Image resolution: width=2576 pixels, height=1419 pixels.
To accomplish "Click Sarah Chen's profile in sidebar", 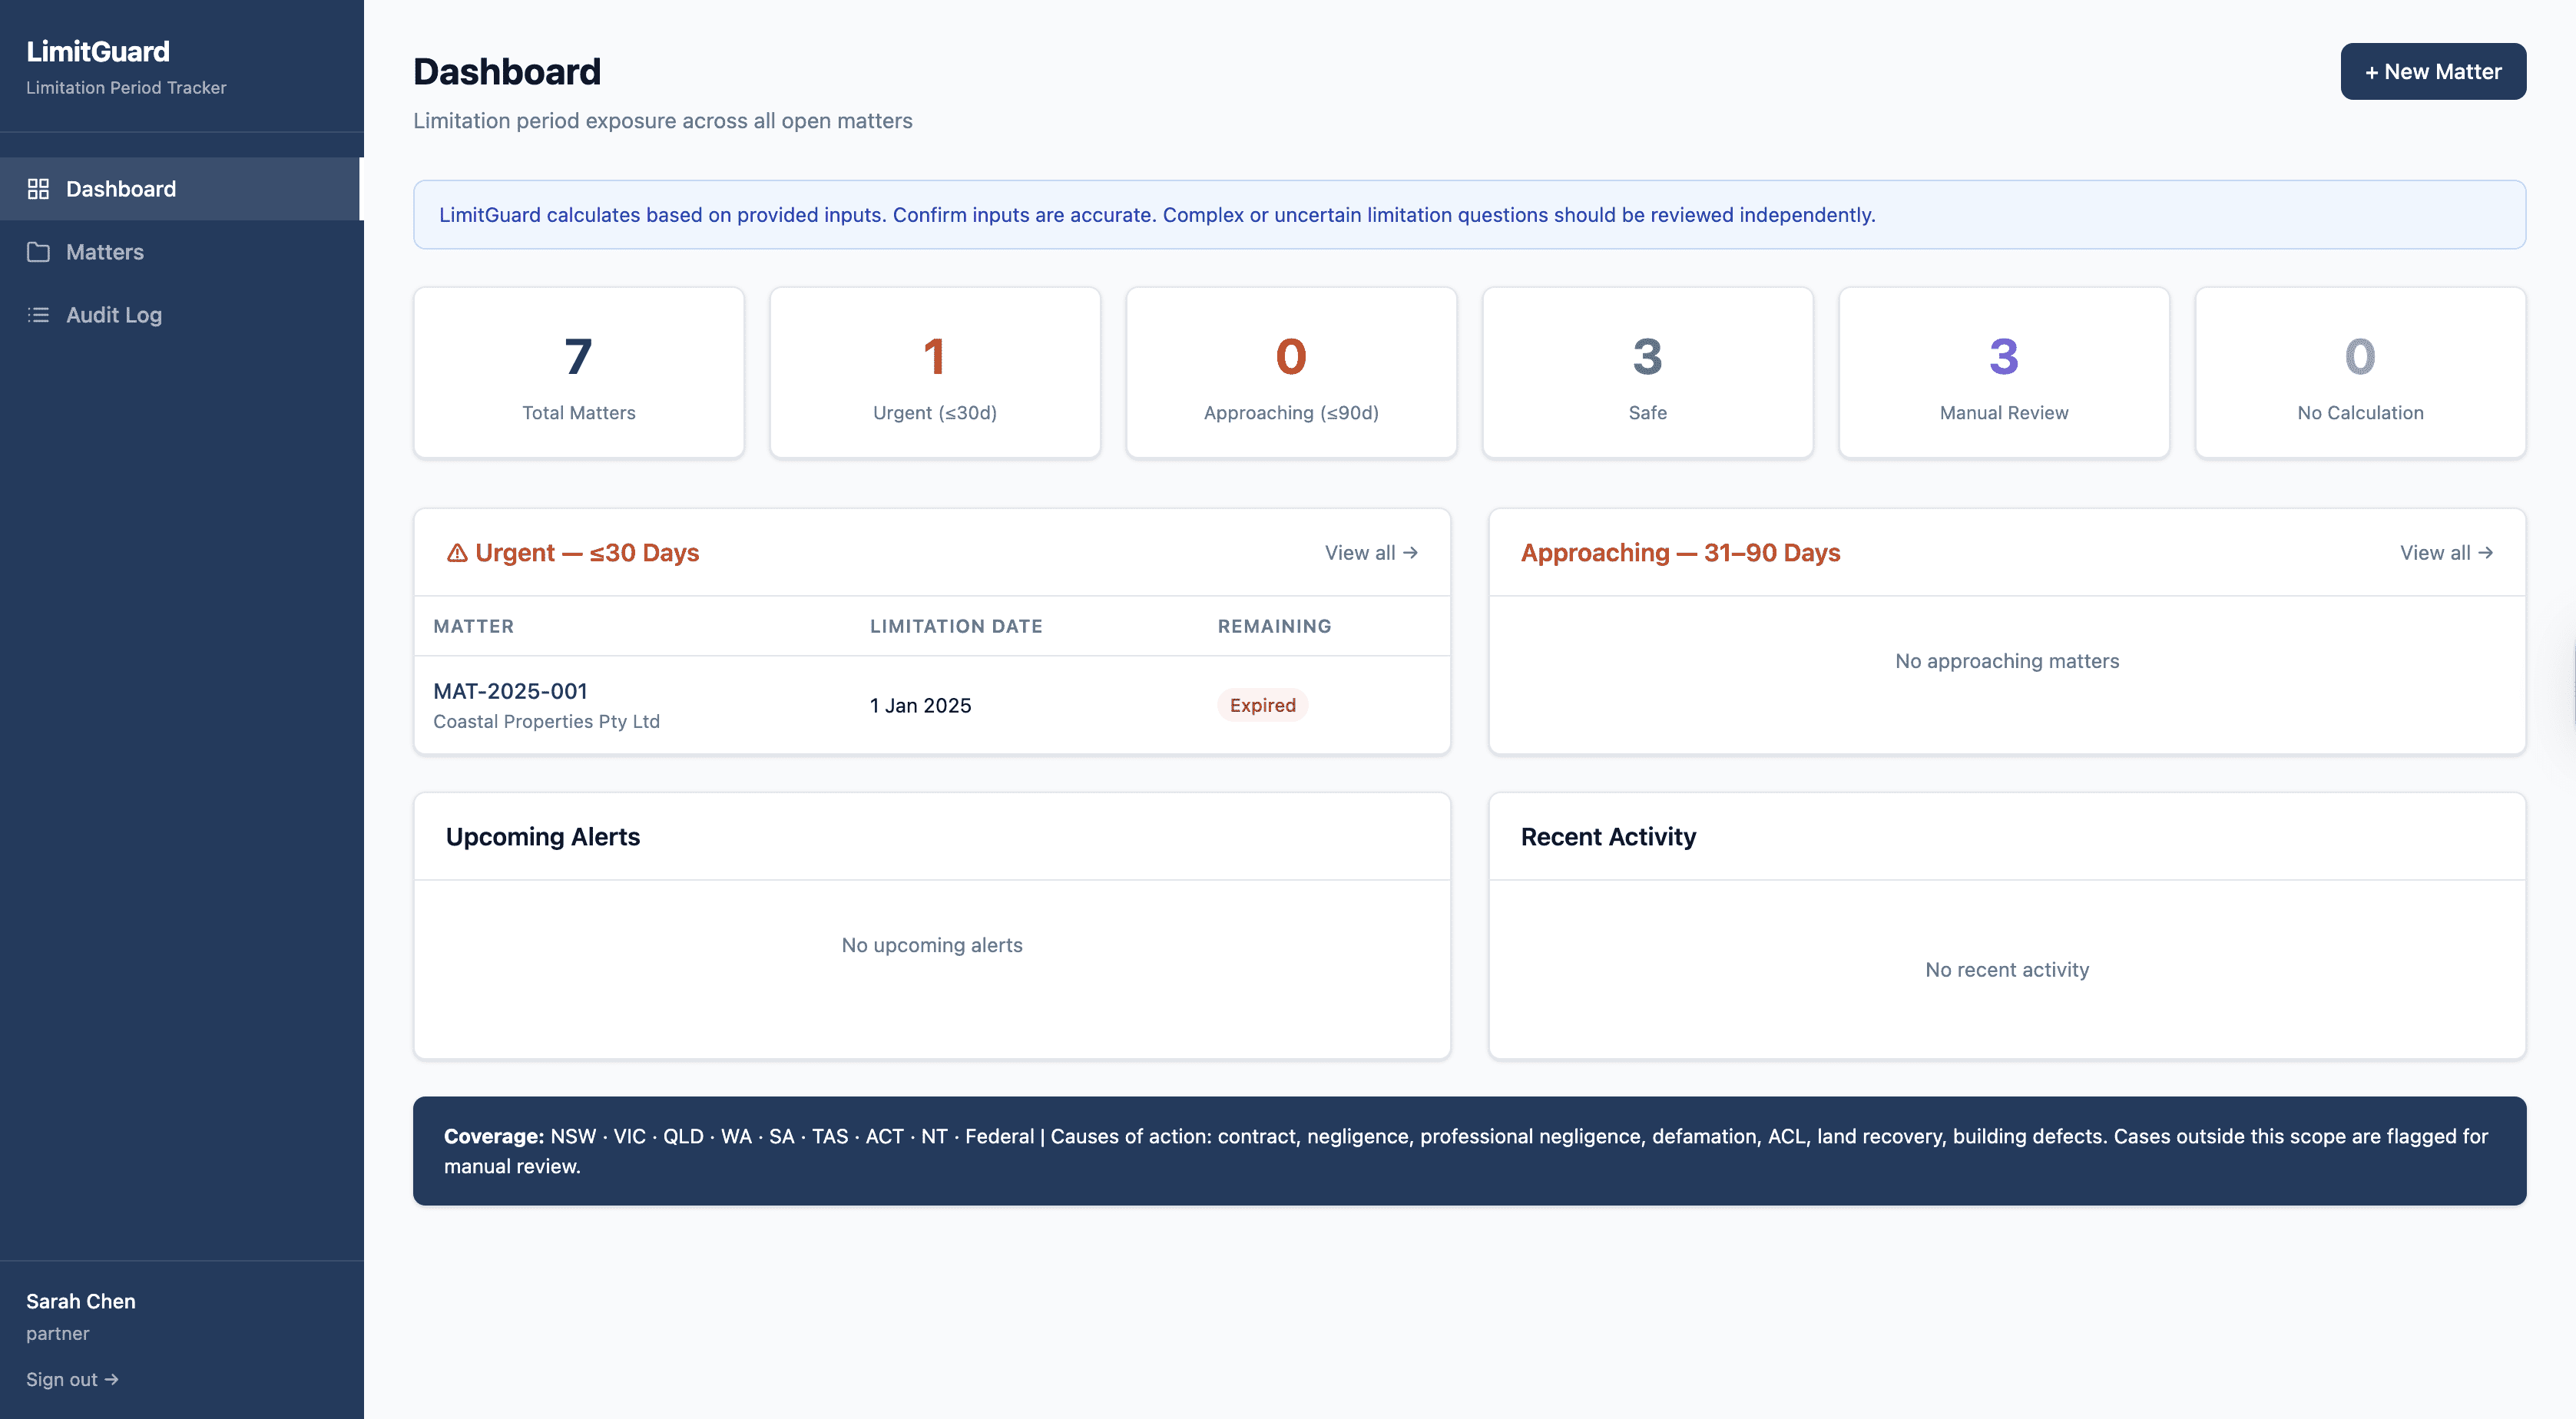I will pos(80,1301).
